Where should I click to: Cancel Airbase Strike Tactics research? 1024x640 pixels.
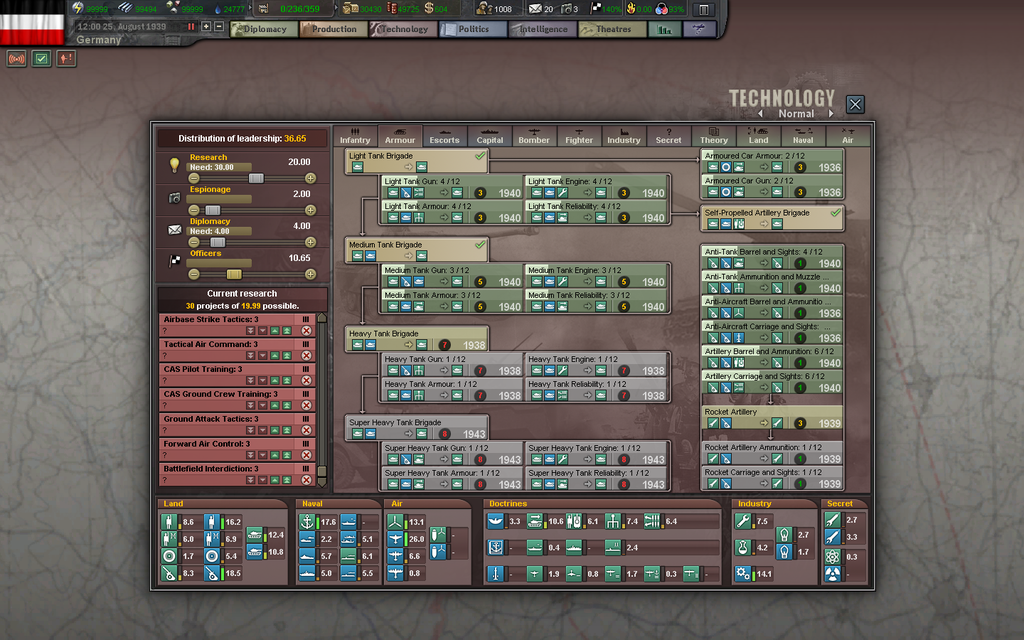click(x=306, y=331)
